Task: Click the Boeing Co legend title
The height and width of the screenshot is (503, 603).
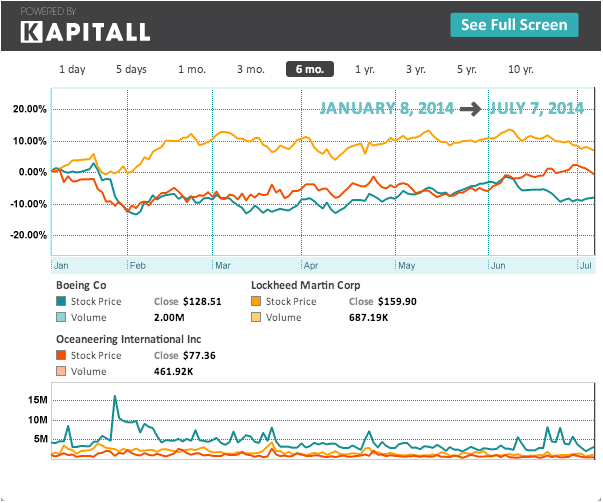Action: 81,285
